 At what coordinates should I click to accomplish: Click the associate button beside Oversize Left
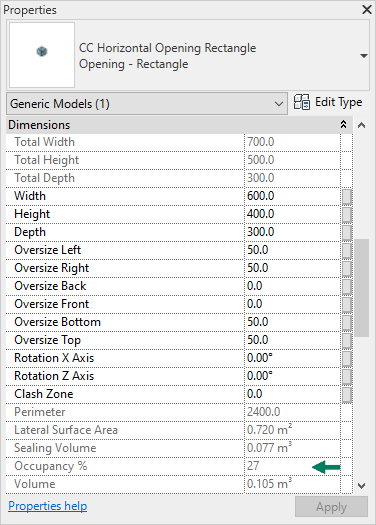347,250
